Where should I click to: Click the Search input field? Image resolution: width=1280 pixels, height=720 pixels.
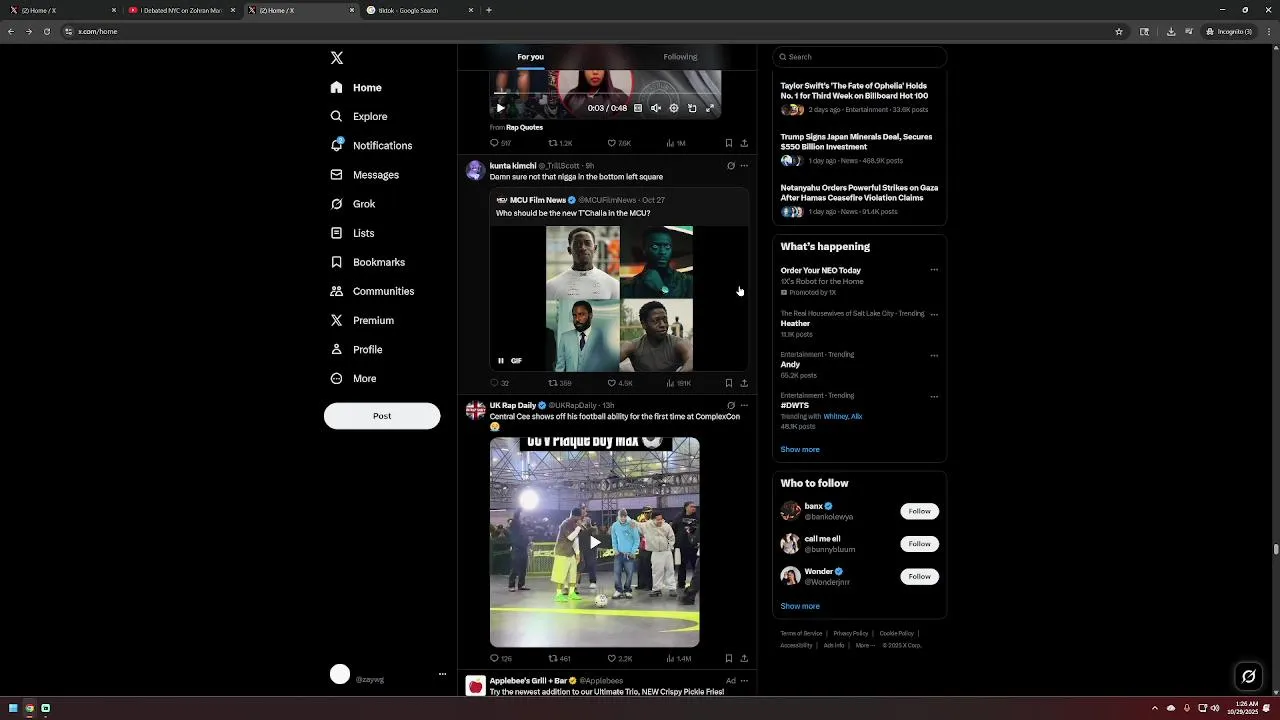pyautogui.click(x=859, y=57)
